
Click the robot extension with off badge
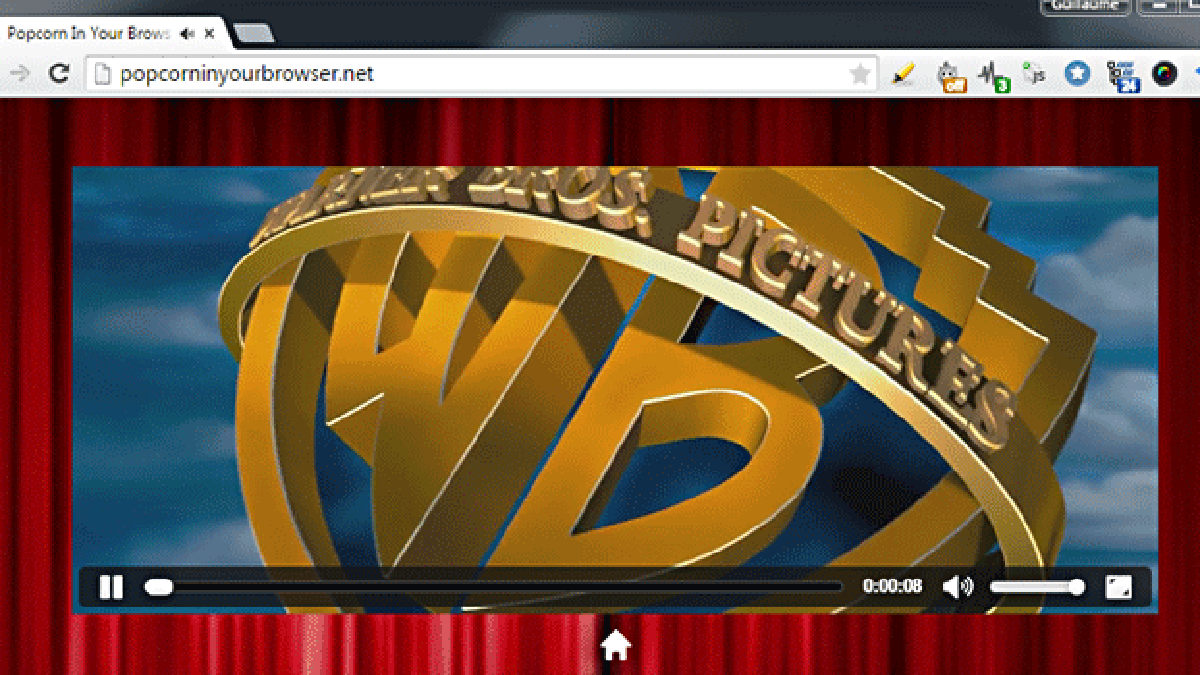(950, 75)
